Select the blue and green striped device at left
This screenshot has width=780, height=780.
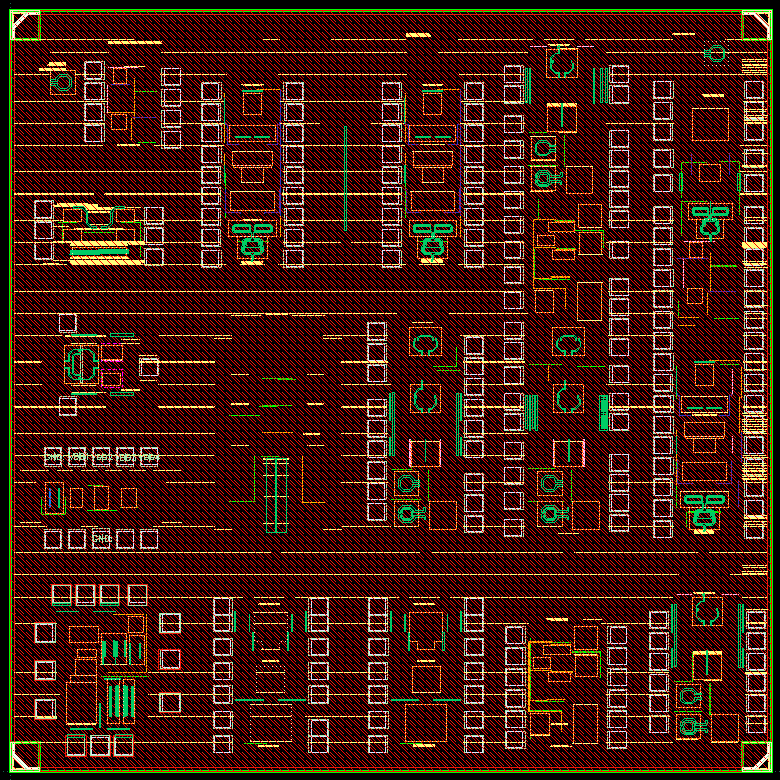pyautogui.click(x=54, y=497)
